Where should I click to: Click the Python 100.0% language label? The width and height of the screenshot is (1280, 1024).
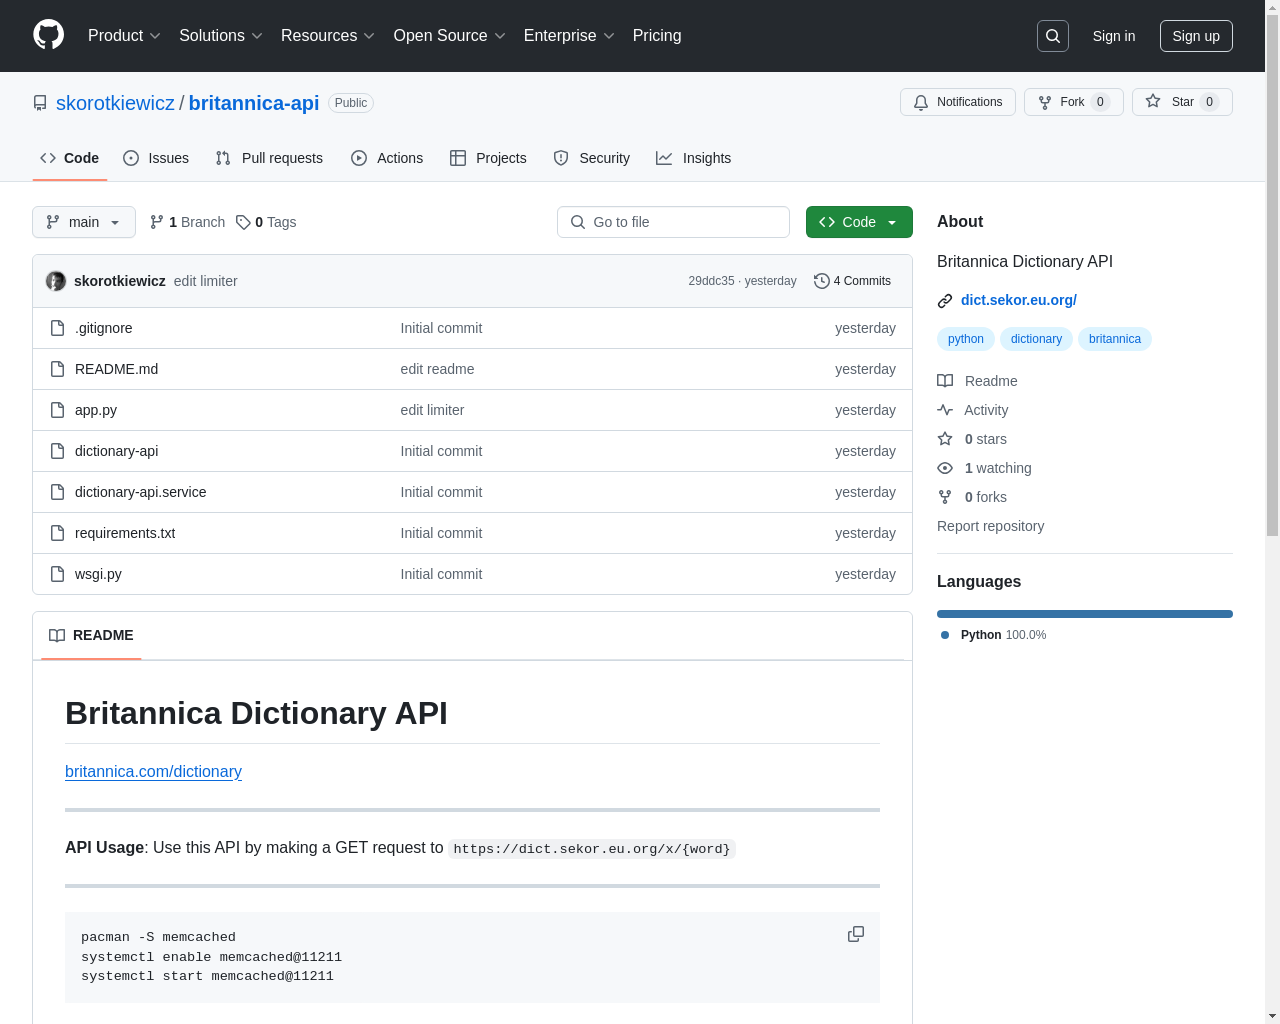coord(1003,635)
